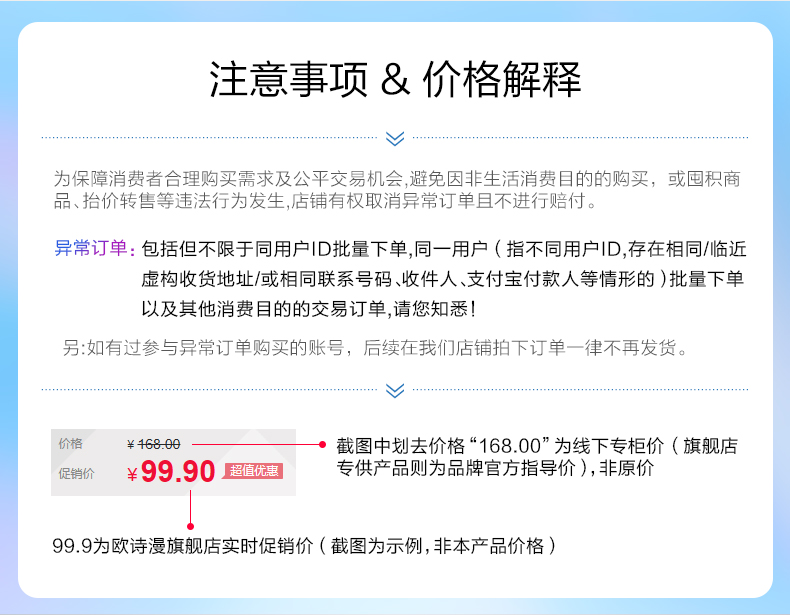Click the line 以及其他消费目的的交易订单
Image resolution: width=790 pixels, height=615 pixels.
pos(308,308)
